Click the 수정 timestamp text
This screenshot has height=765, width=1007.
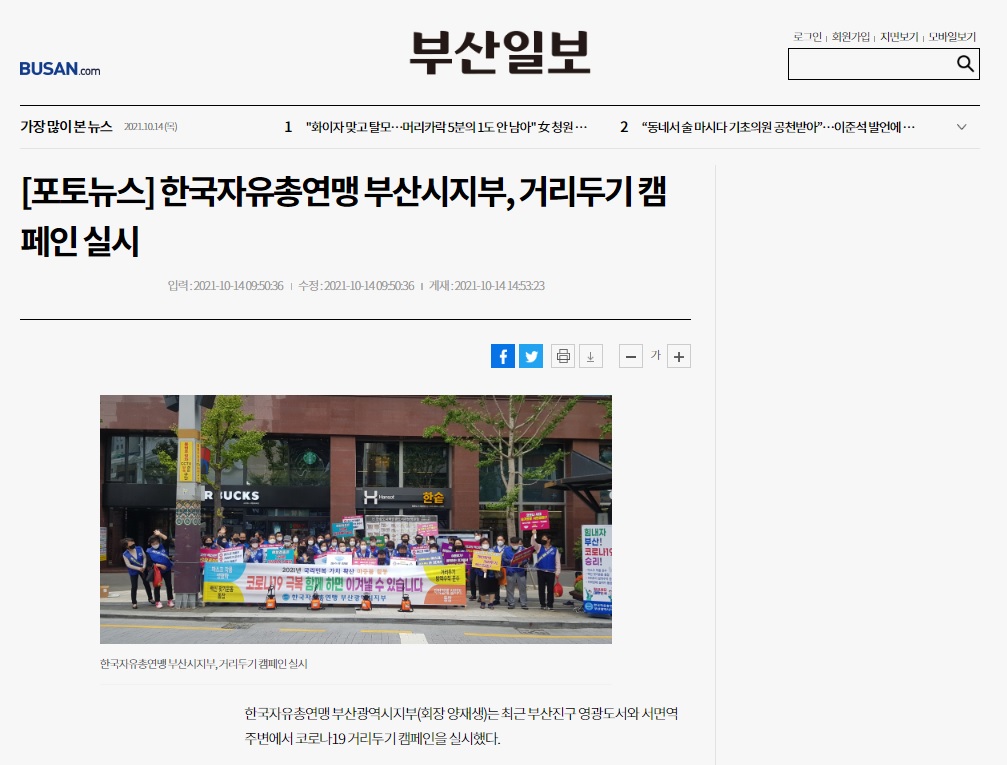click(x=356, y=286)
